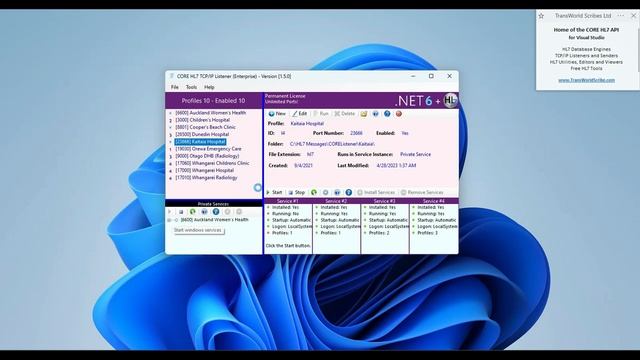
Task: Click Running: No under Service #1
Action: tap(284, 213)
